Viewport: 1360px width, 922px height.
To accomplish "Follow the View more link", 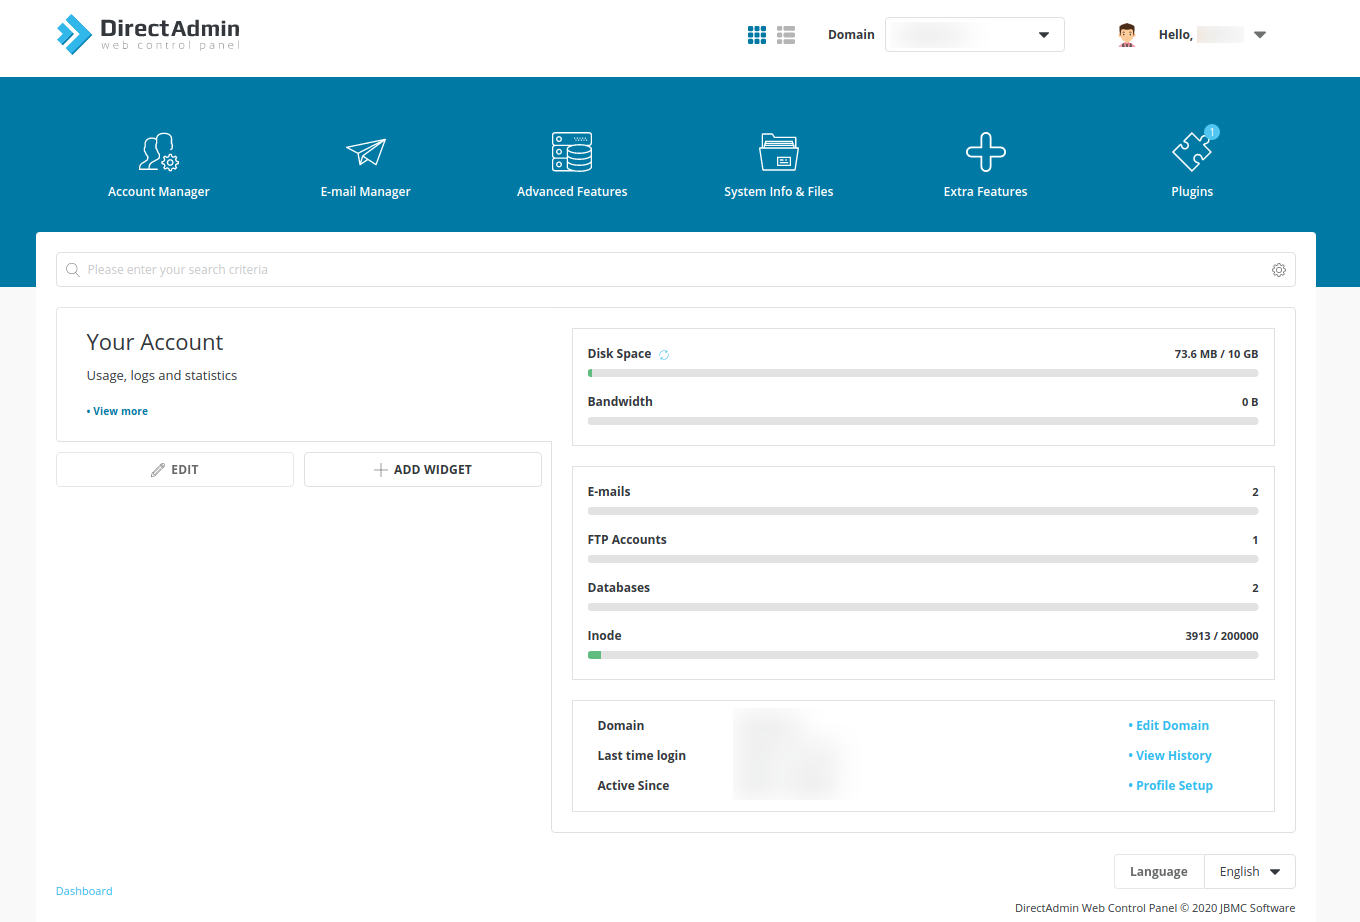I will tap(120, 411).
